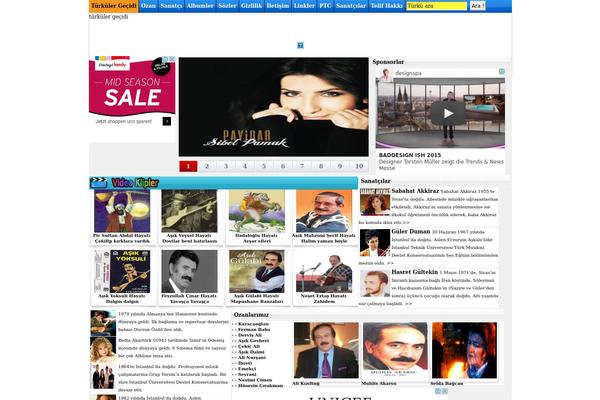
Task: Open Derviş Ali in Ozanlarımız list
Action: 249,335
